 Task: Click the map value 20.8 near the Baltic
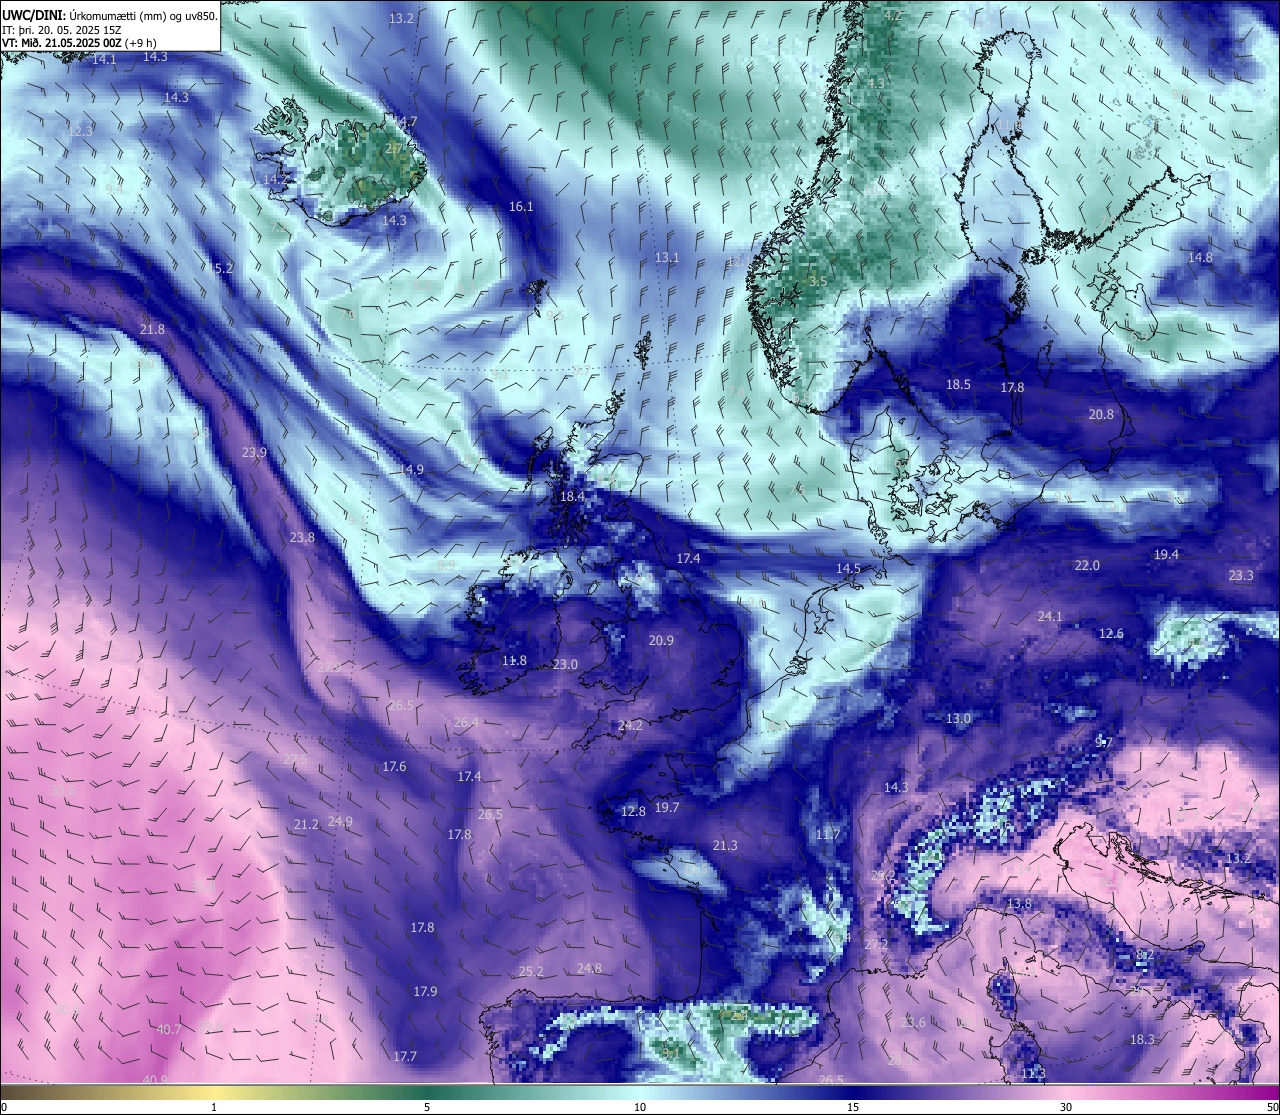1101,415
